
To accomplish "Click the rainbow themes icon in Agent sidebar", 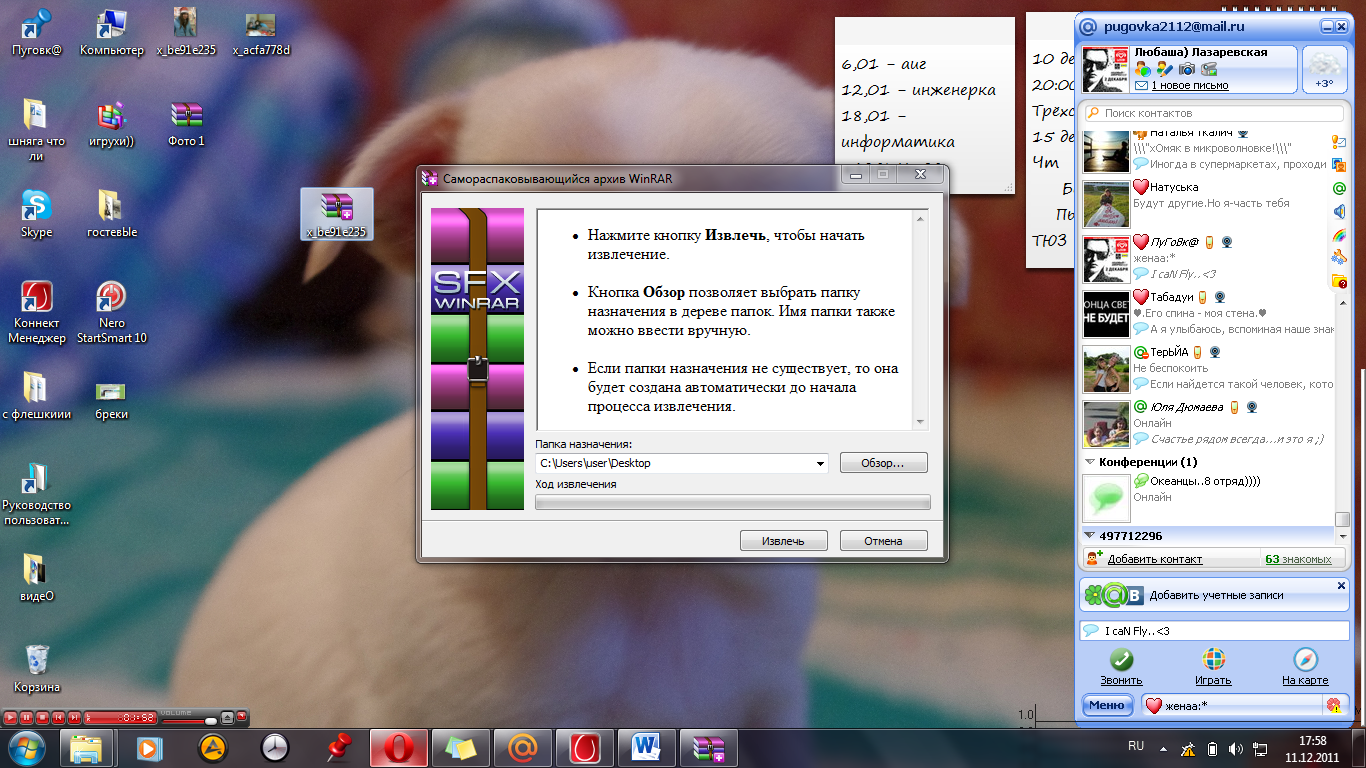I will (x=1340, y=235).
